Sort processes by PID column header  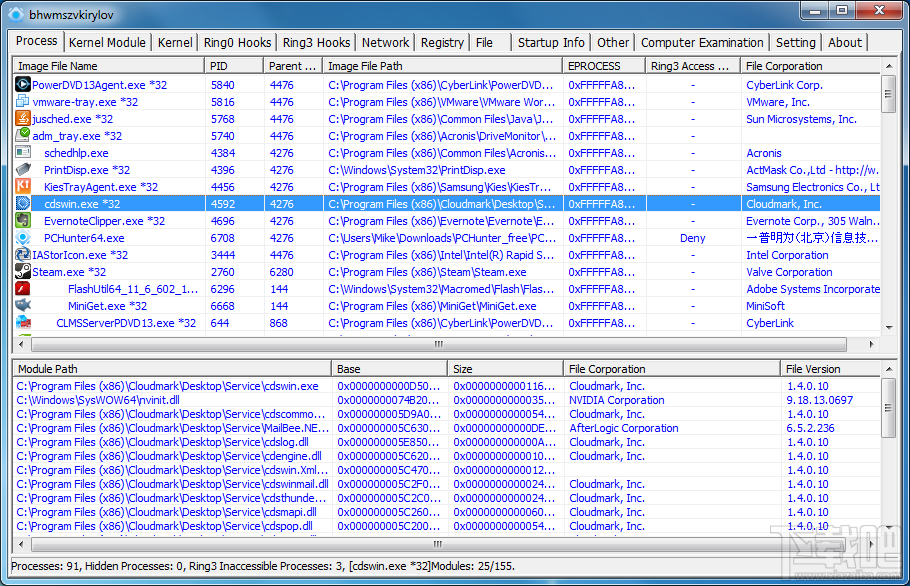[234, 66]
